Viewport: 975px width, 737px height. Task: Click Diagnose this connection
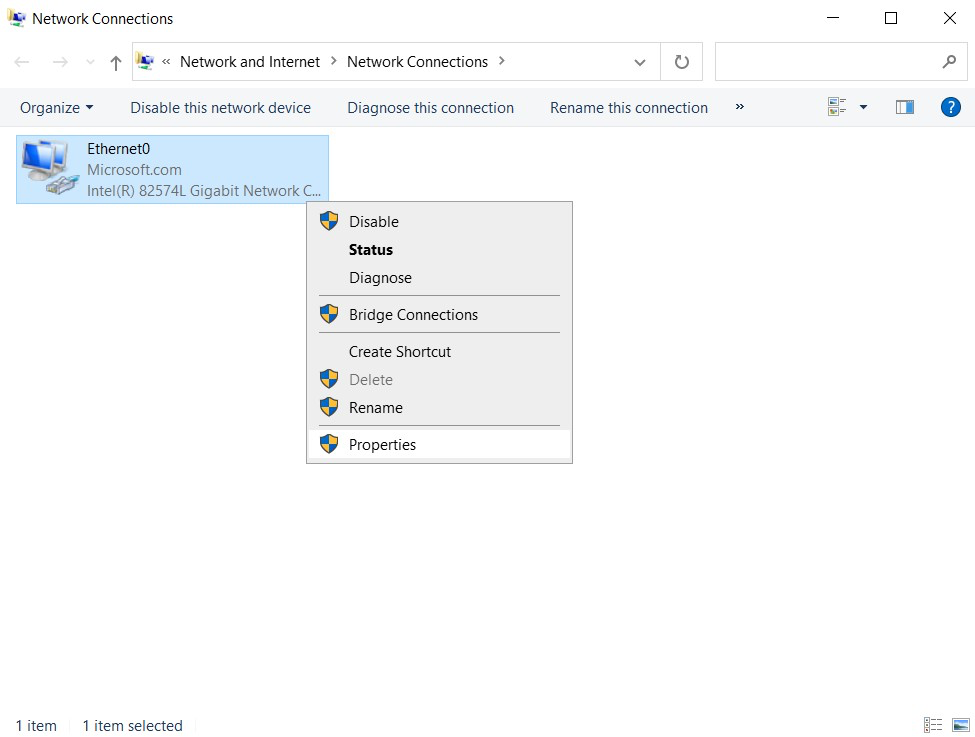click(x=430, y=108)
